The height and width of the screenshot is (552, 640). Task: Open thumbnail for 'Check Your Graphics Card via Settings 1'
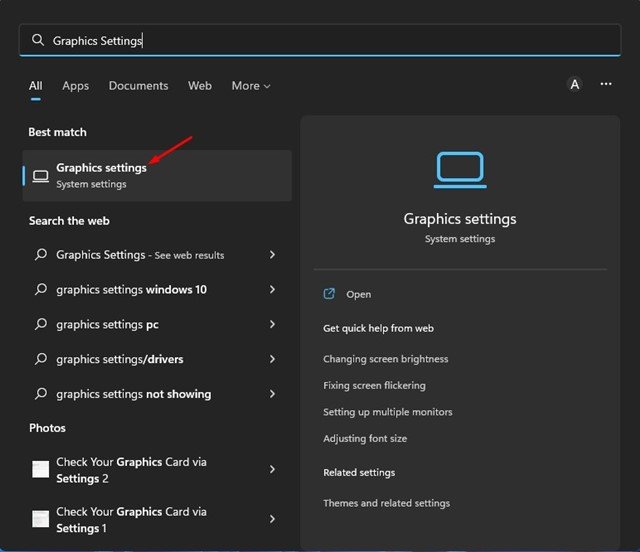point(40,519)
